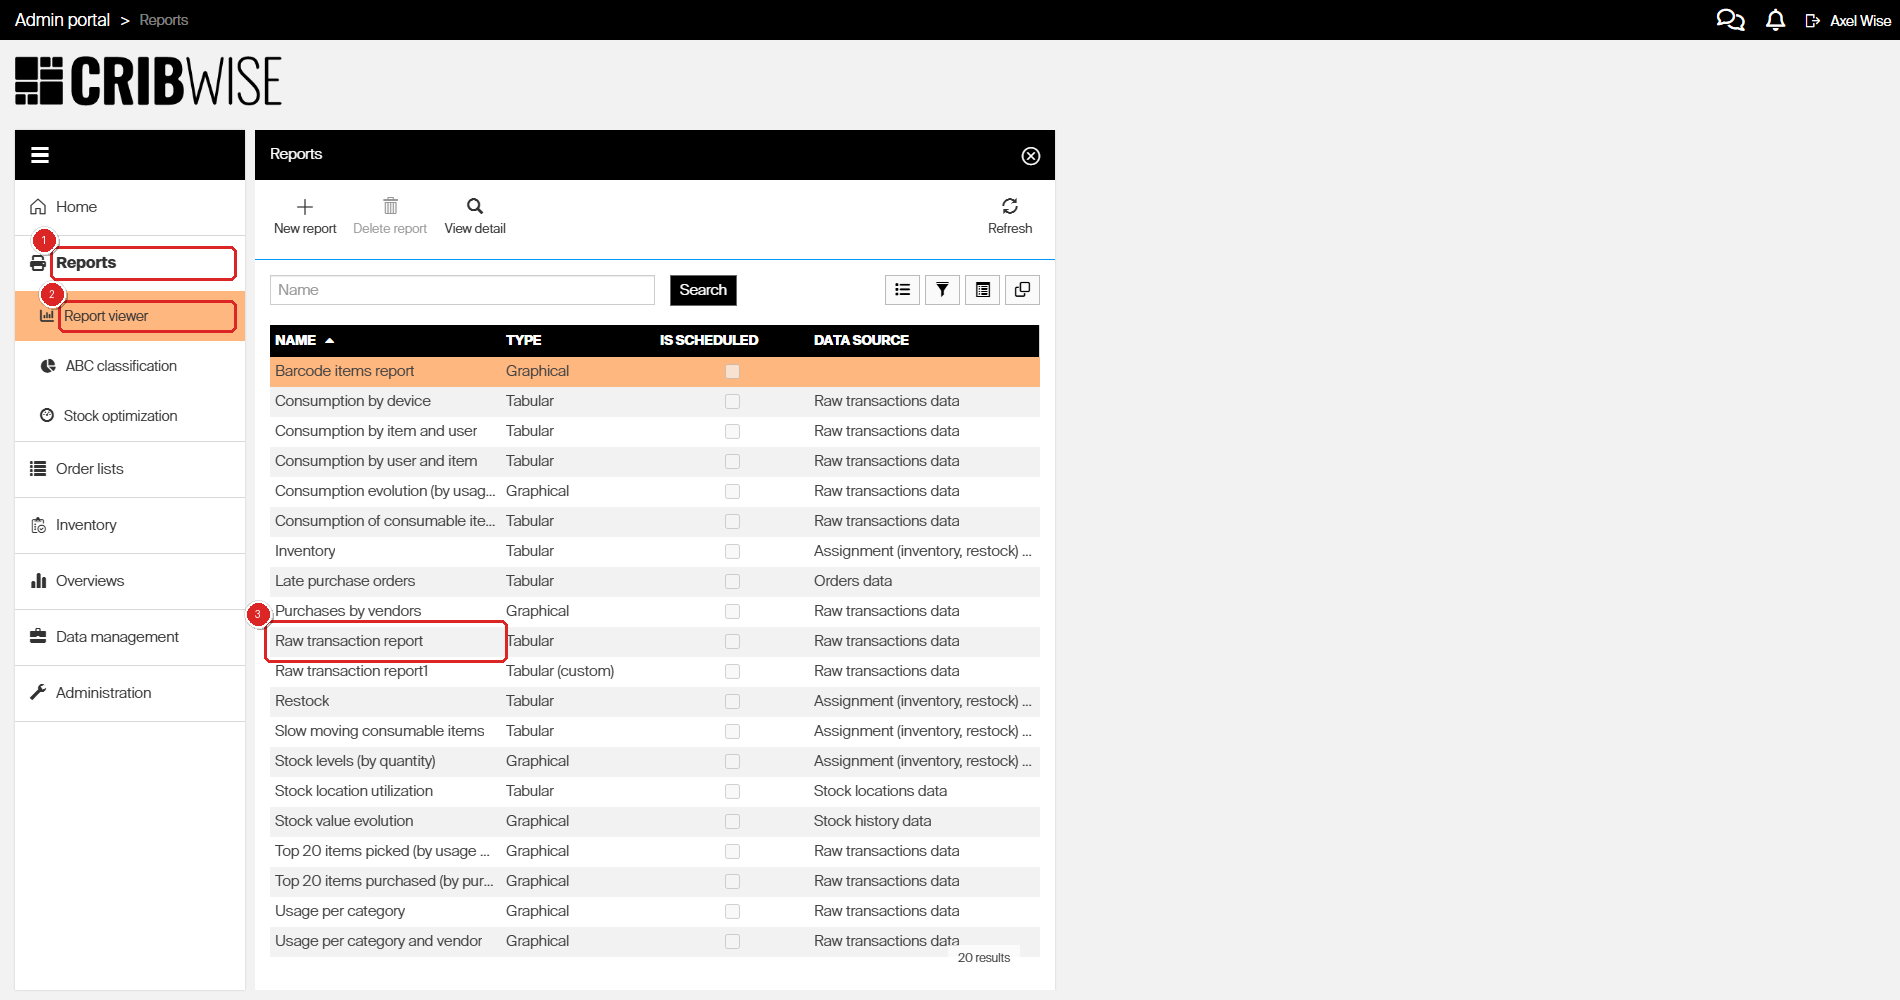
Task: Click the Home house icon
Action: 38,207
